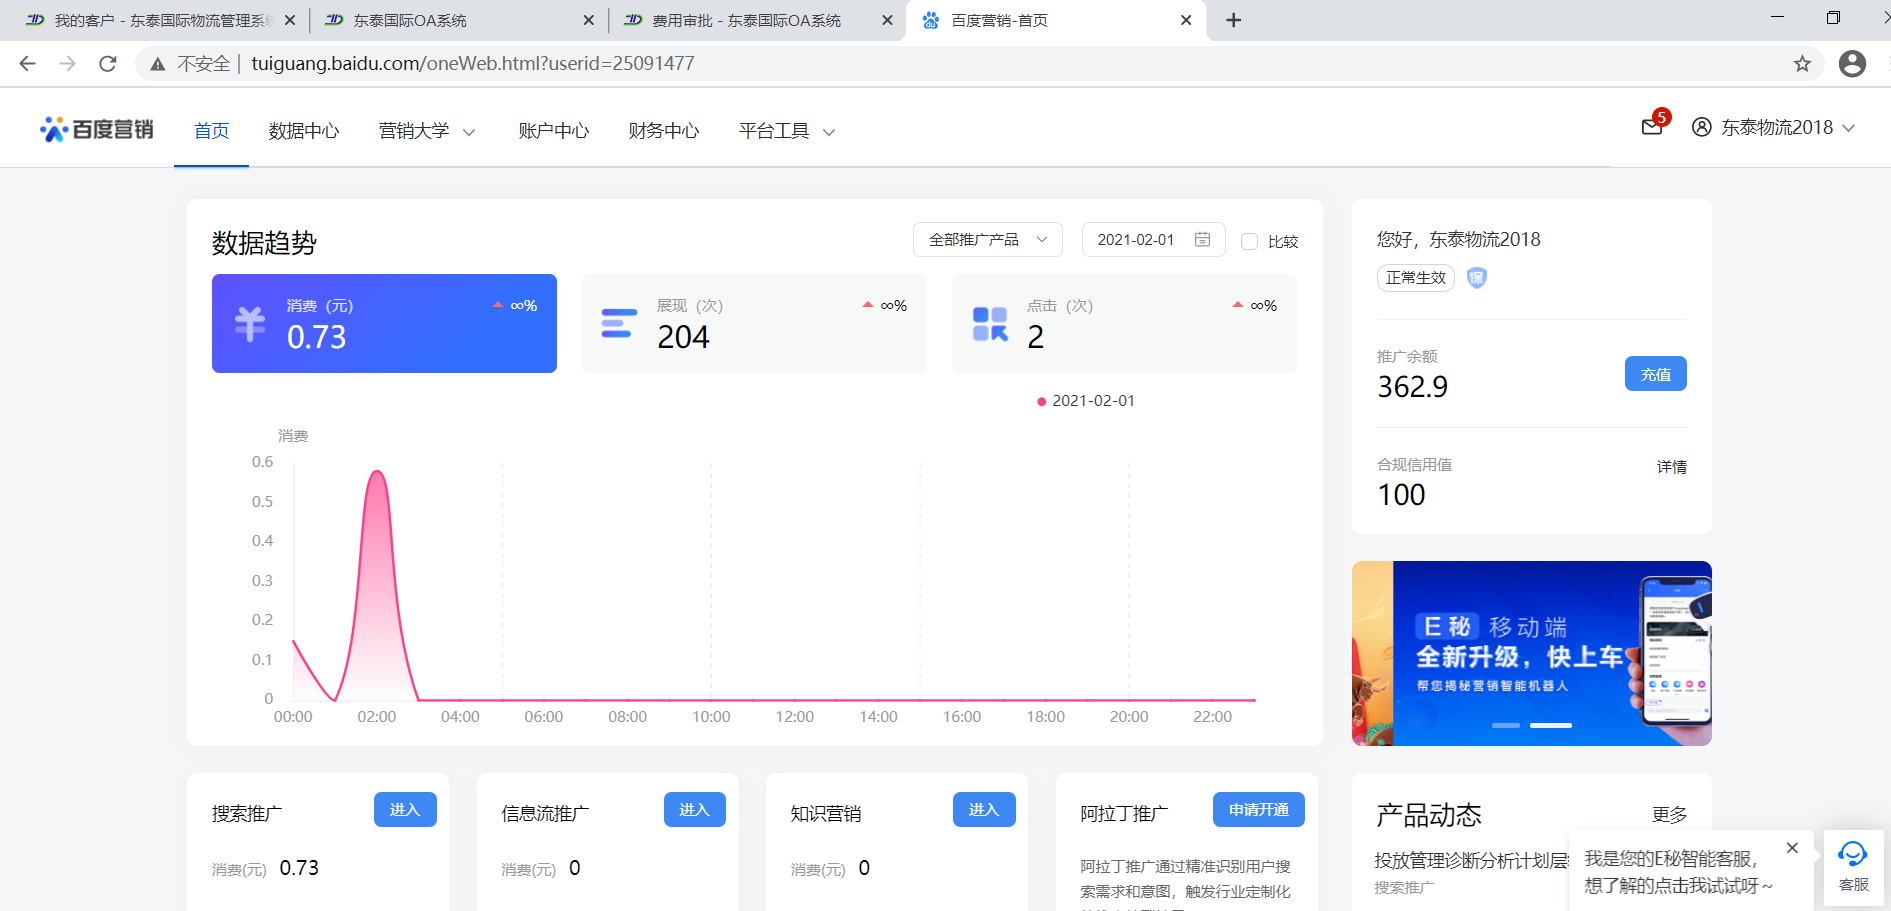Click the E秘 移动端 promo banner

pos(1531,653)
